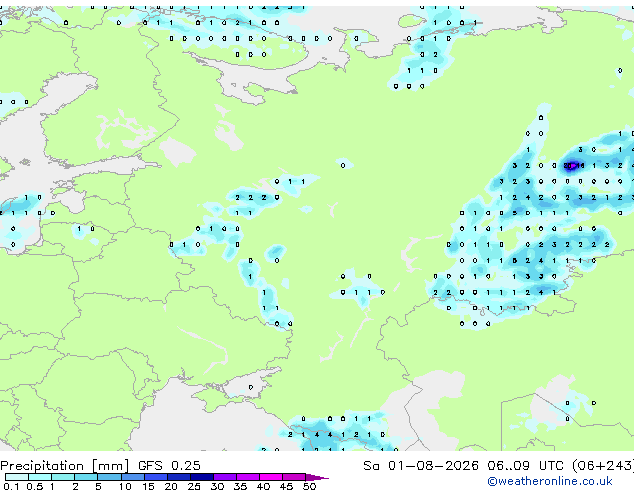Click the 'Precipitation [mm]' title text
This screenshot has width=634, height=490.
tap(65, 466)
